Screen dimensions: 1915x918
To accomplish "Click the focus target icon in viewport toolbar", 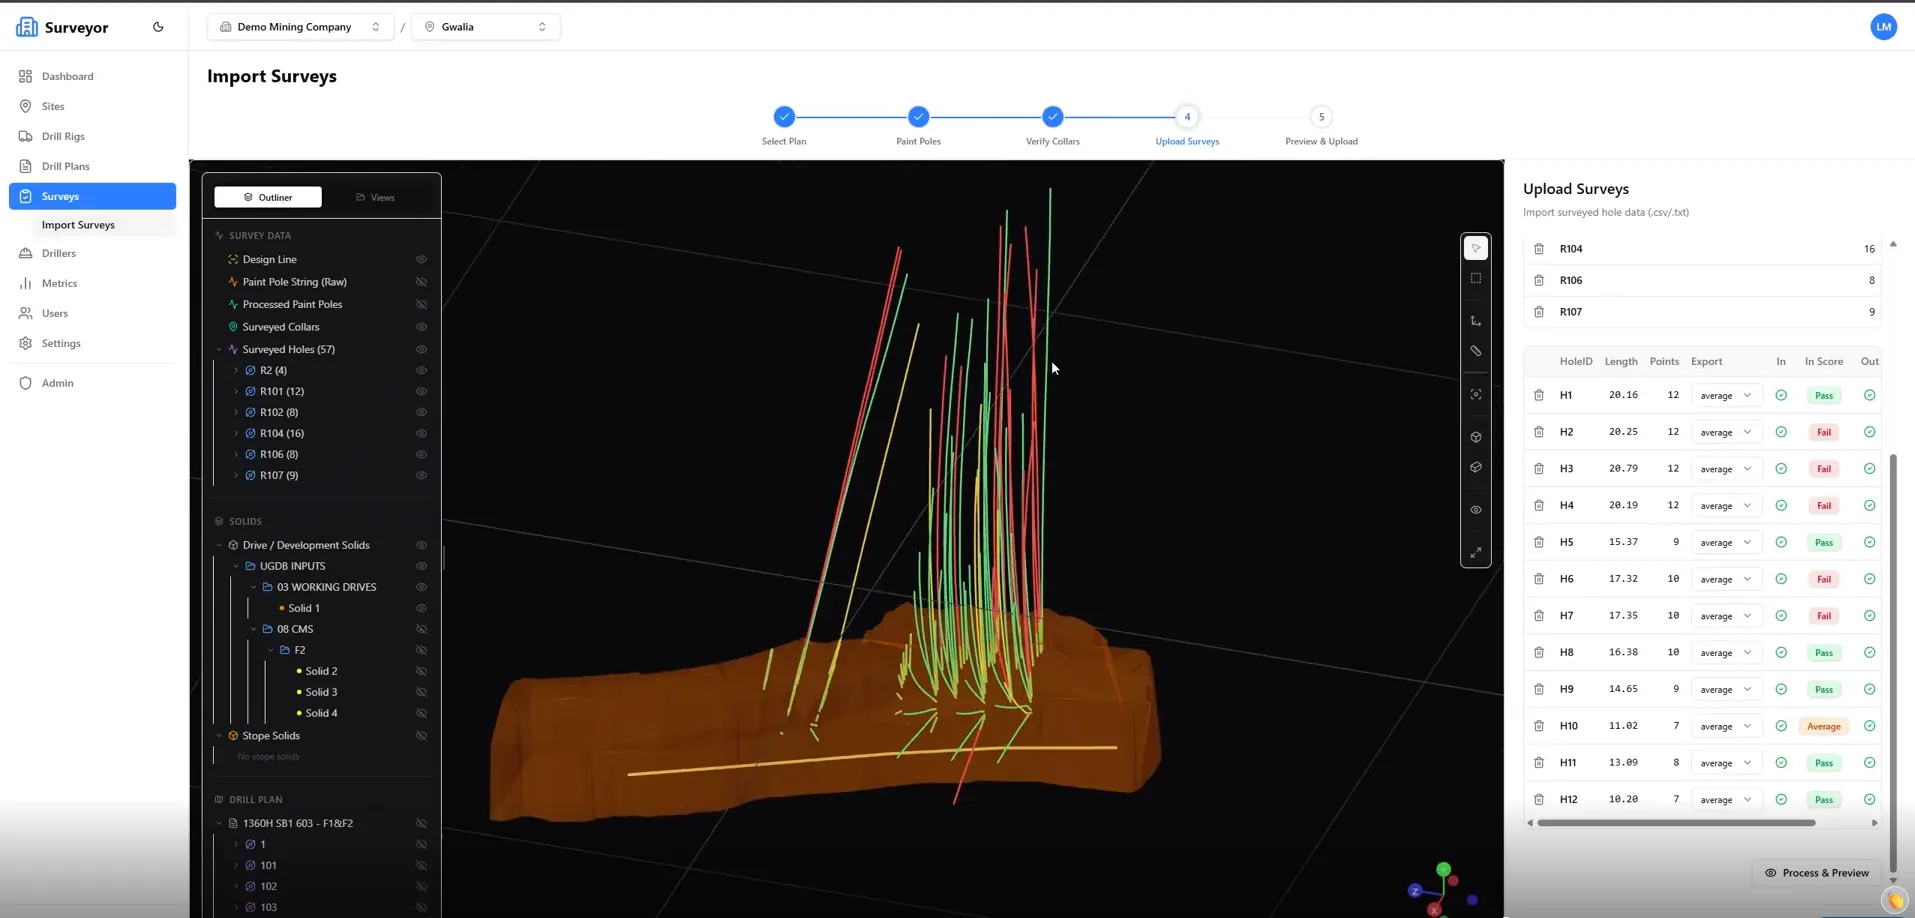I will [1476, 395].
